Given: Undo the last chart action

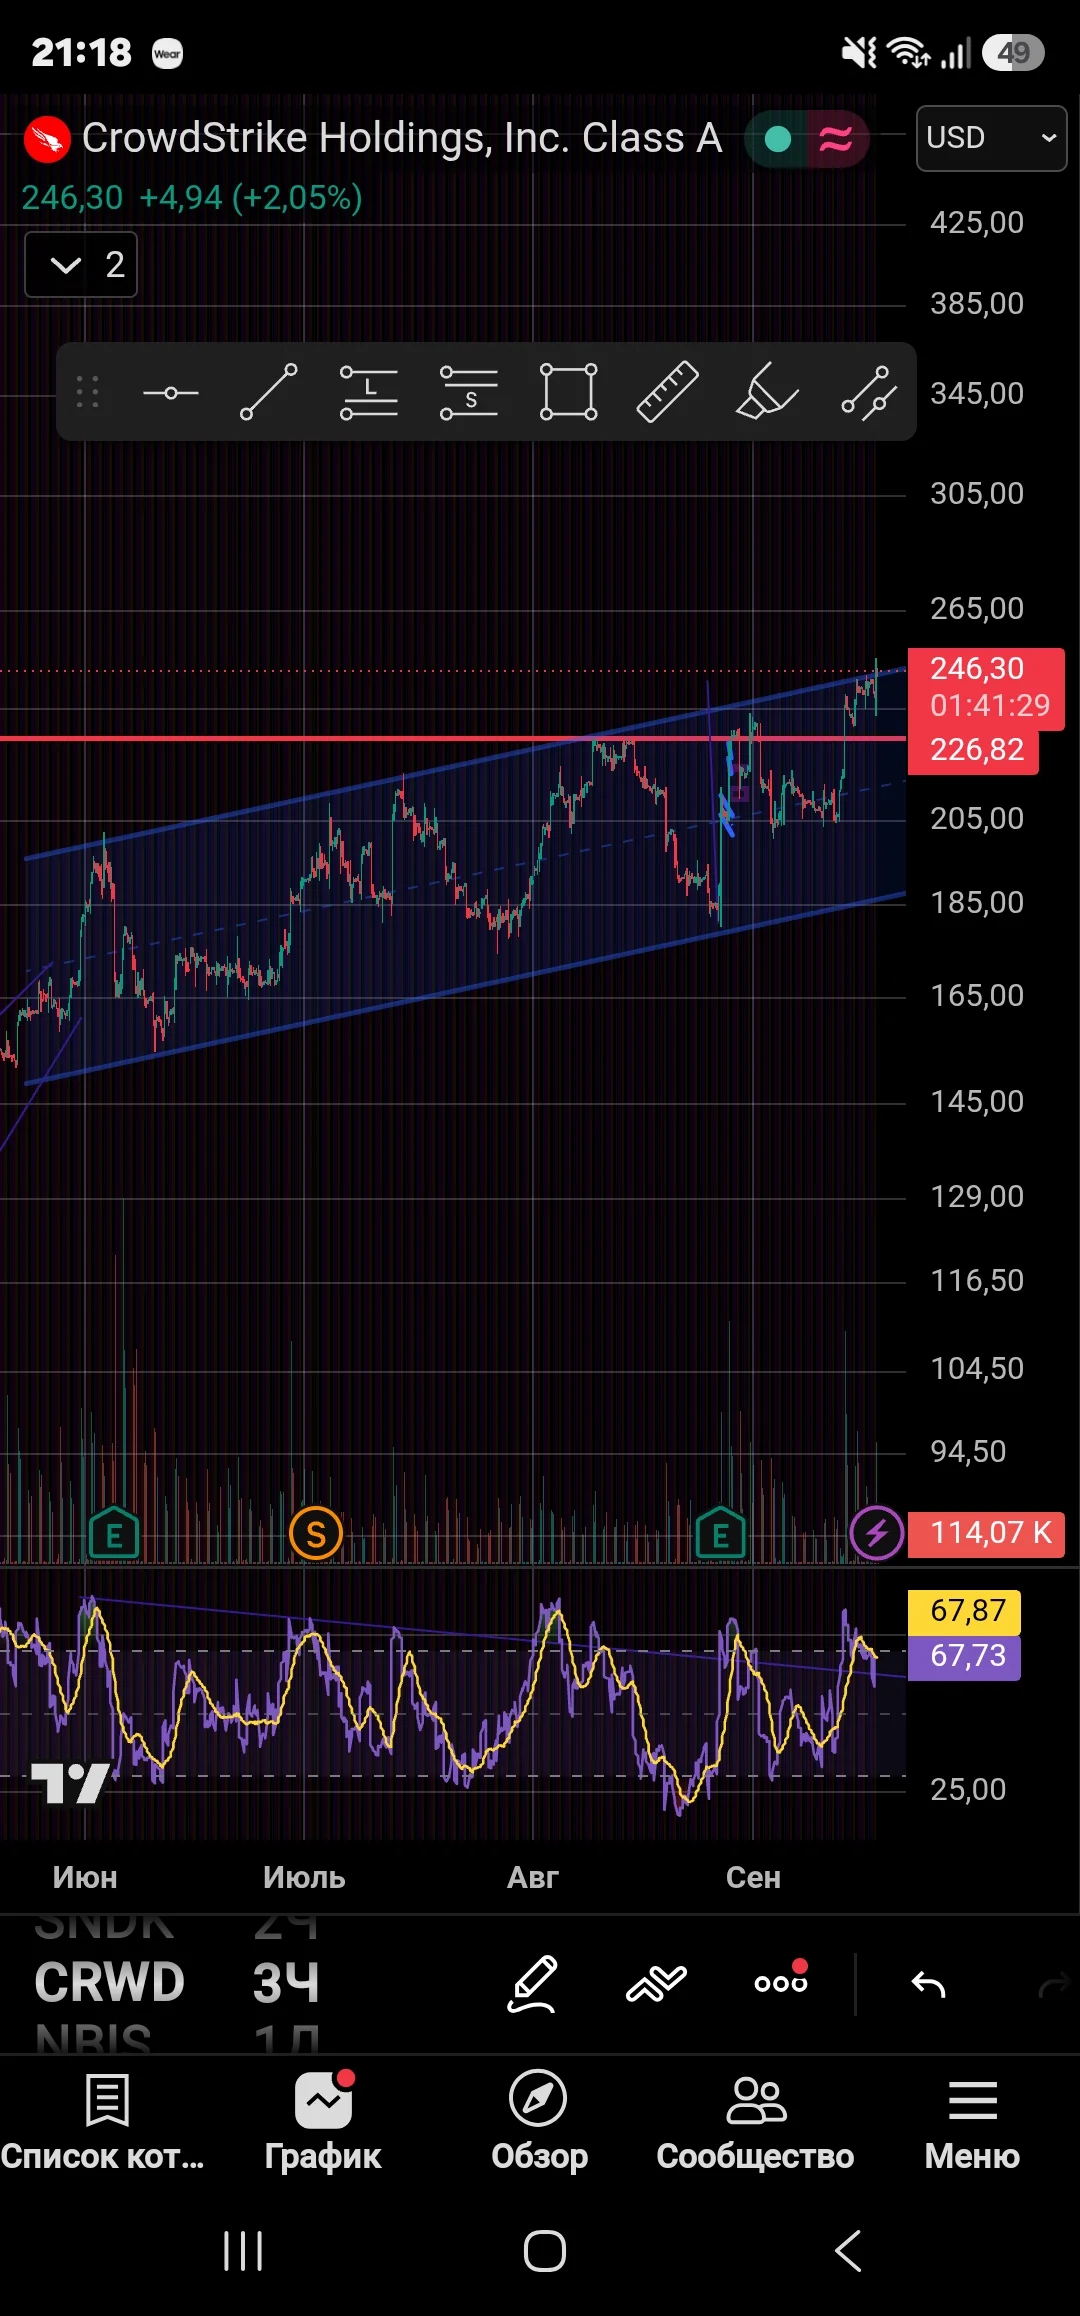Looking at the screenshot, I should [x=929, y=1984].
